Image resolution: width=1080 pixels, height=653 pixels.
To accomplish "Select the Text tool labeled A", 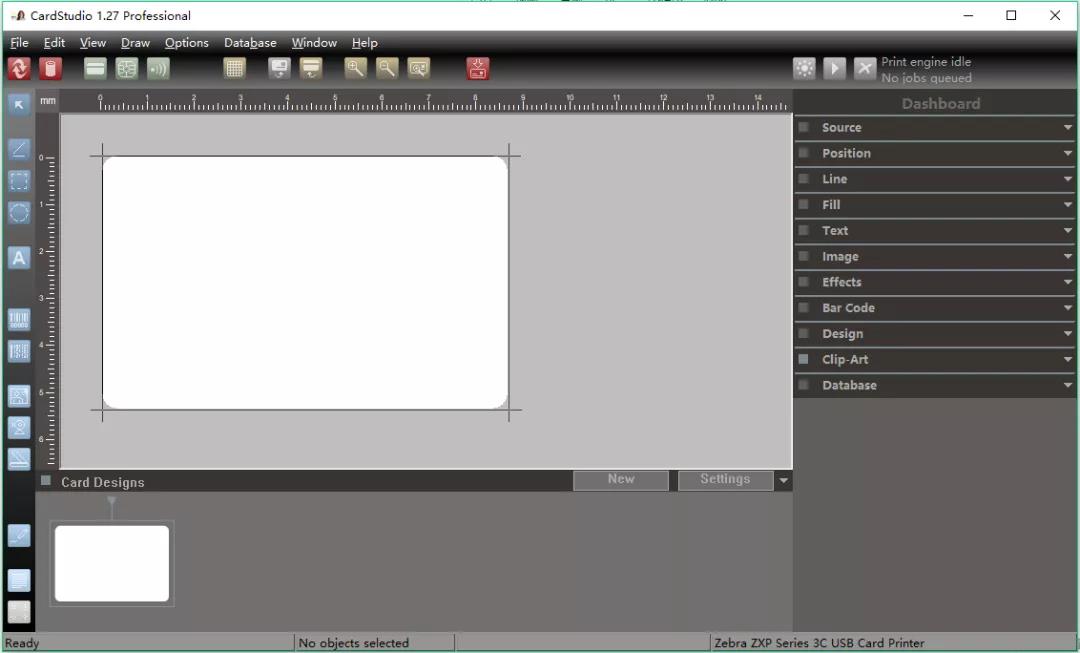I will (19, 258).
